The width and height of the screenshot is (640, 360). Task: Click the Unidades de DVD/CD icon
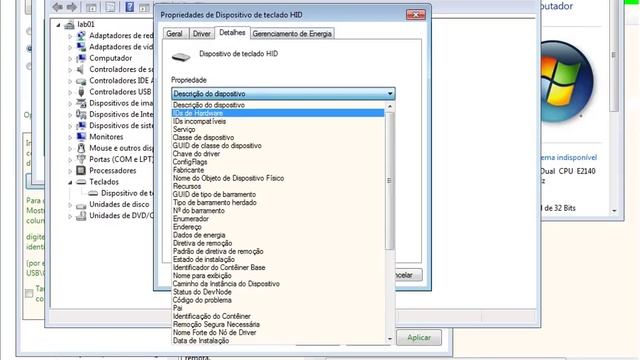81,216
